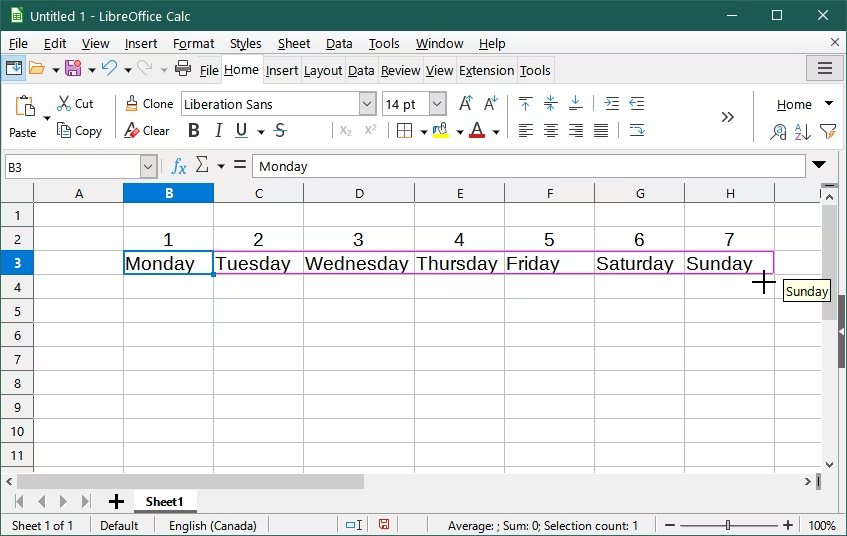The image size is (847, 536).
Task: Click the Save document icon
Action: (x=73, y=68)
